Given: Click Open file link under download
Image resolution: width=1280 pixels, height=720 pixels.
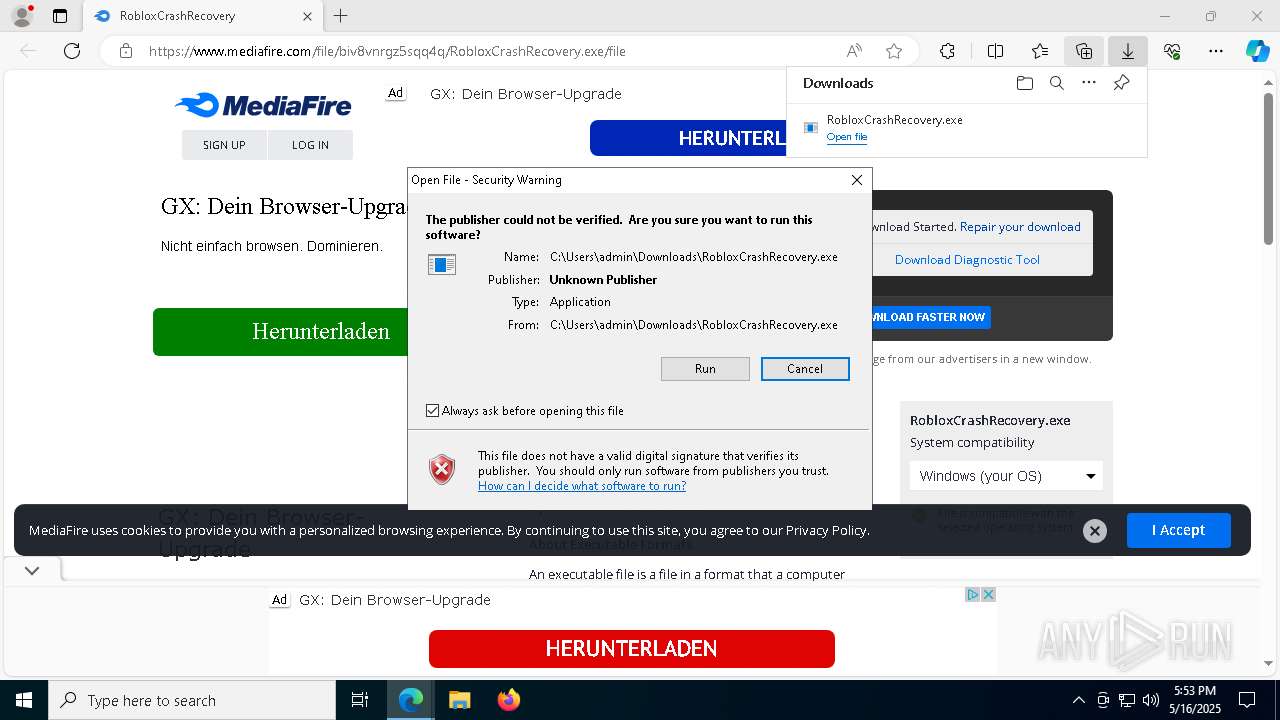Looking at the screenshot, I should coord(847,137).
